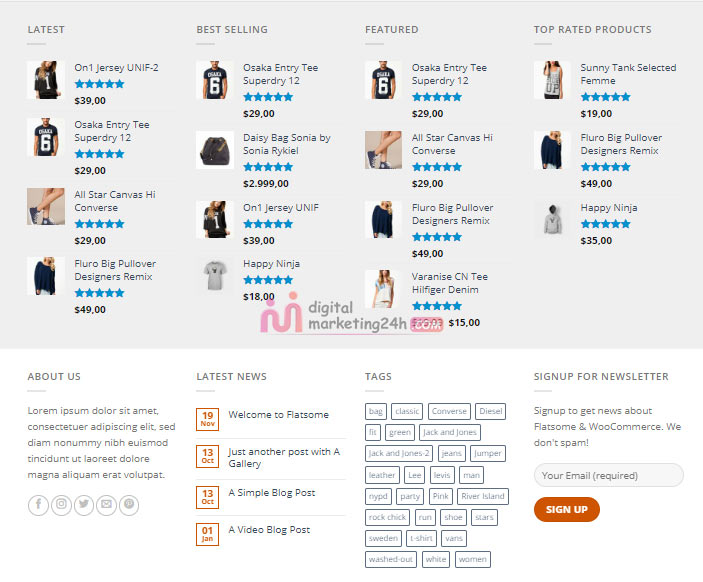Image resolution: width=703 pixels, height=582 pixels.
Task: Open Fluro Big Pullover in Featured
Action: click(x=452, y=214)
